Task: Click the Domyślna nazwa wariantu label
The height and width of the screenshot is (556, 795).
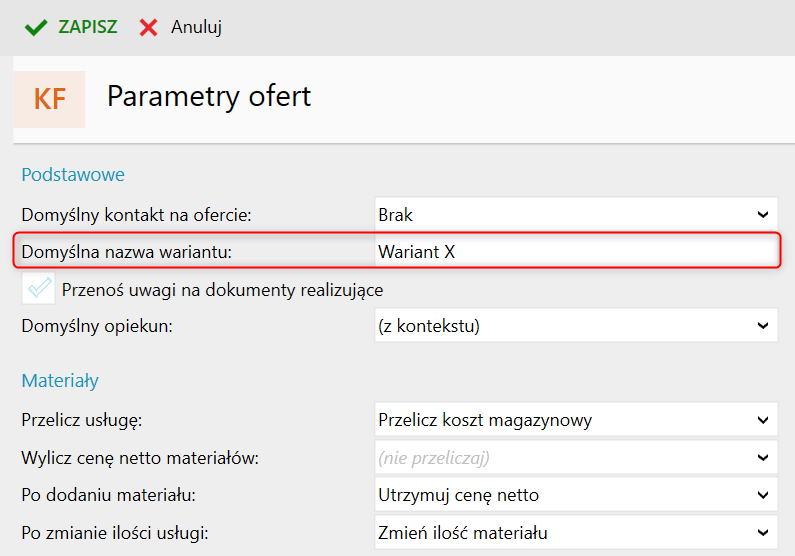Action: click(126, 252)
